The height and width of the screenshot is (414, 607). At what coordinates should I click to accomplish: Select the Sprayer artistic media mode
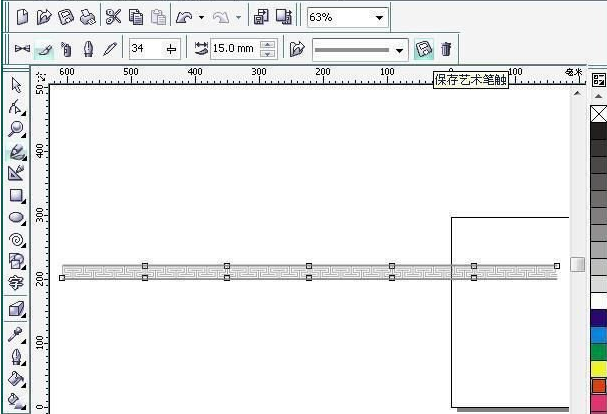click(x=66, y=50)
